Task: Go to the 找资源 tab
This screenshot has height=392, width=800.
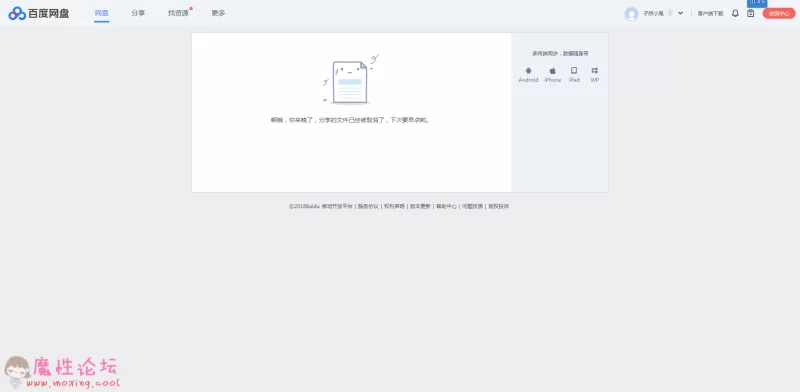Action: (x=178, y=13)
